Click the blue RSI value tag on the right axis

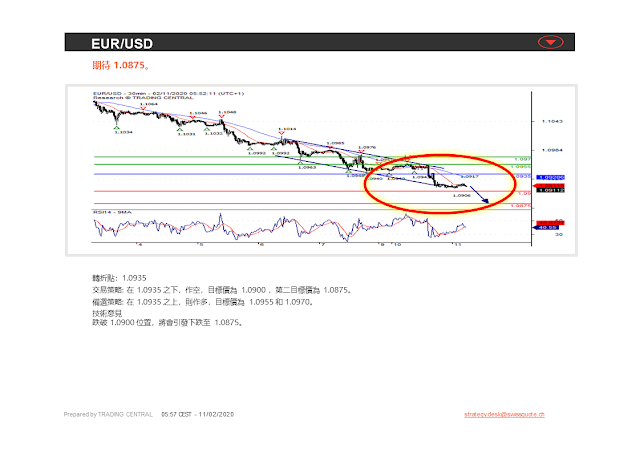pyautogui.click(x=548, y=227)
